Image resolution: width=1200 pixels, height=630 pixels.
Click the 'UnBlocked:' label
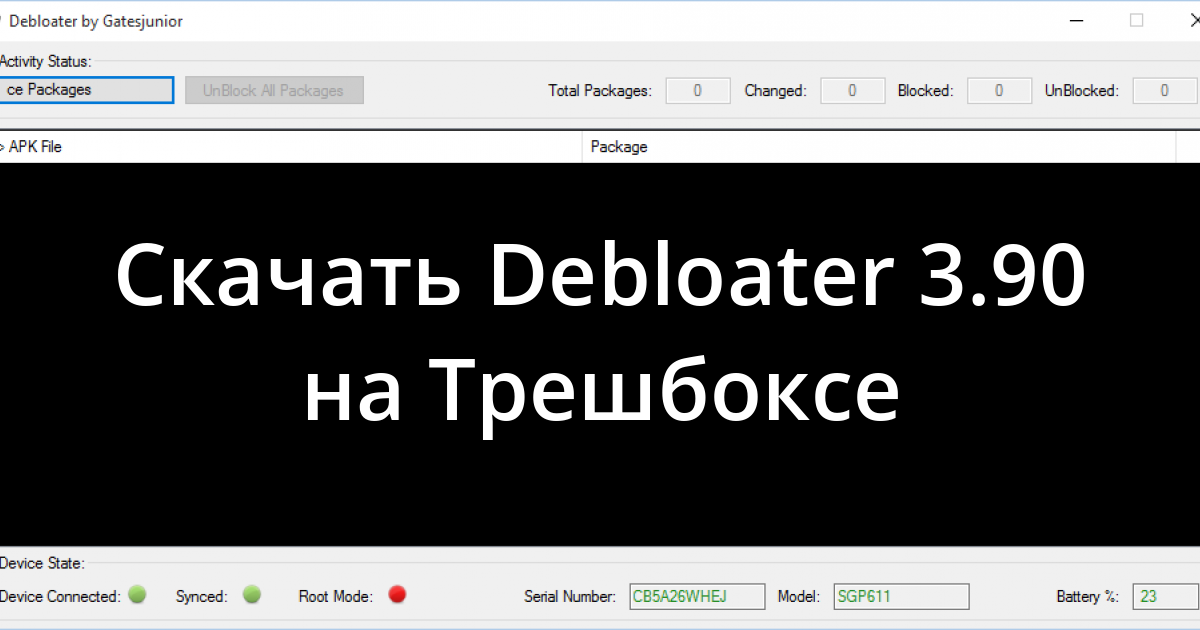[x=1081, y=91]
